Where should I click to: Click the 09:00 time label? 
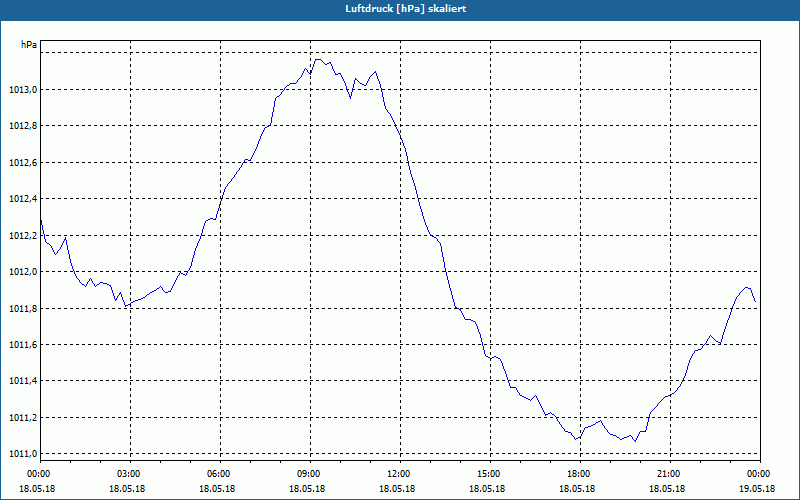310,474
